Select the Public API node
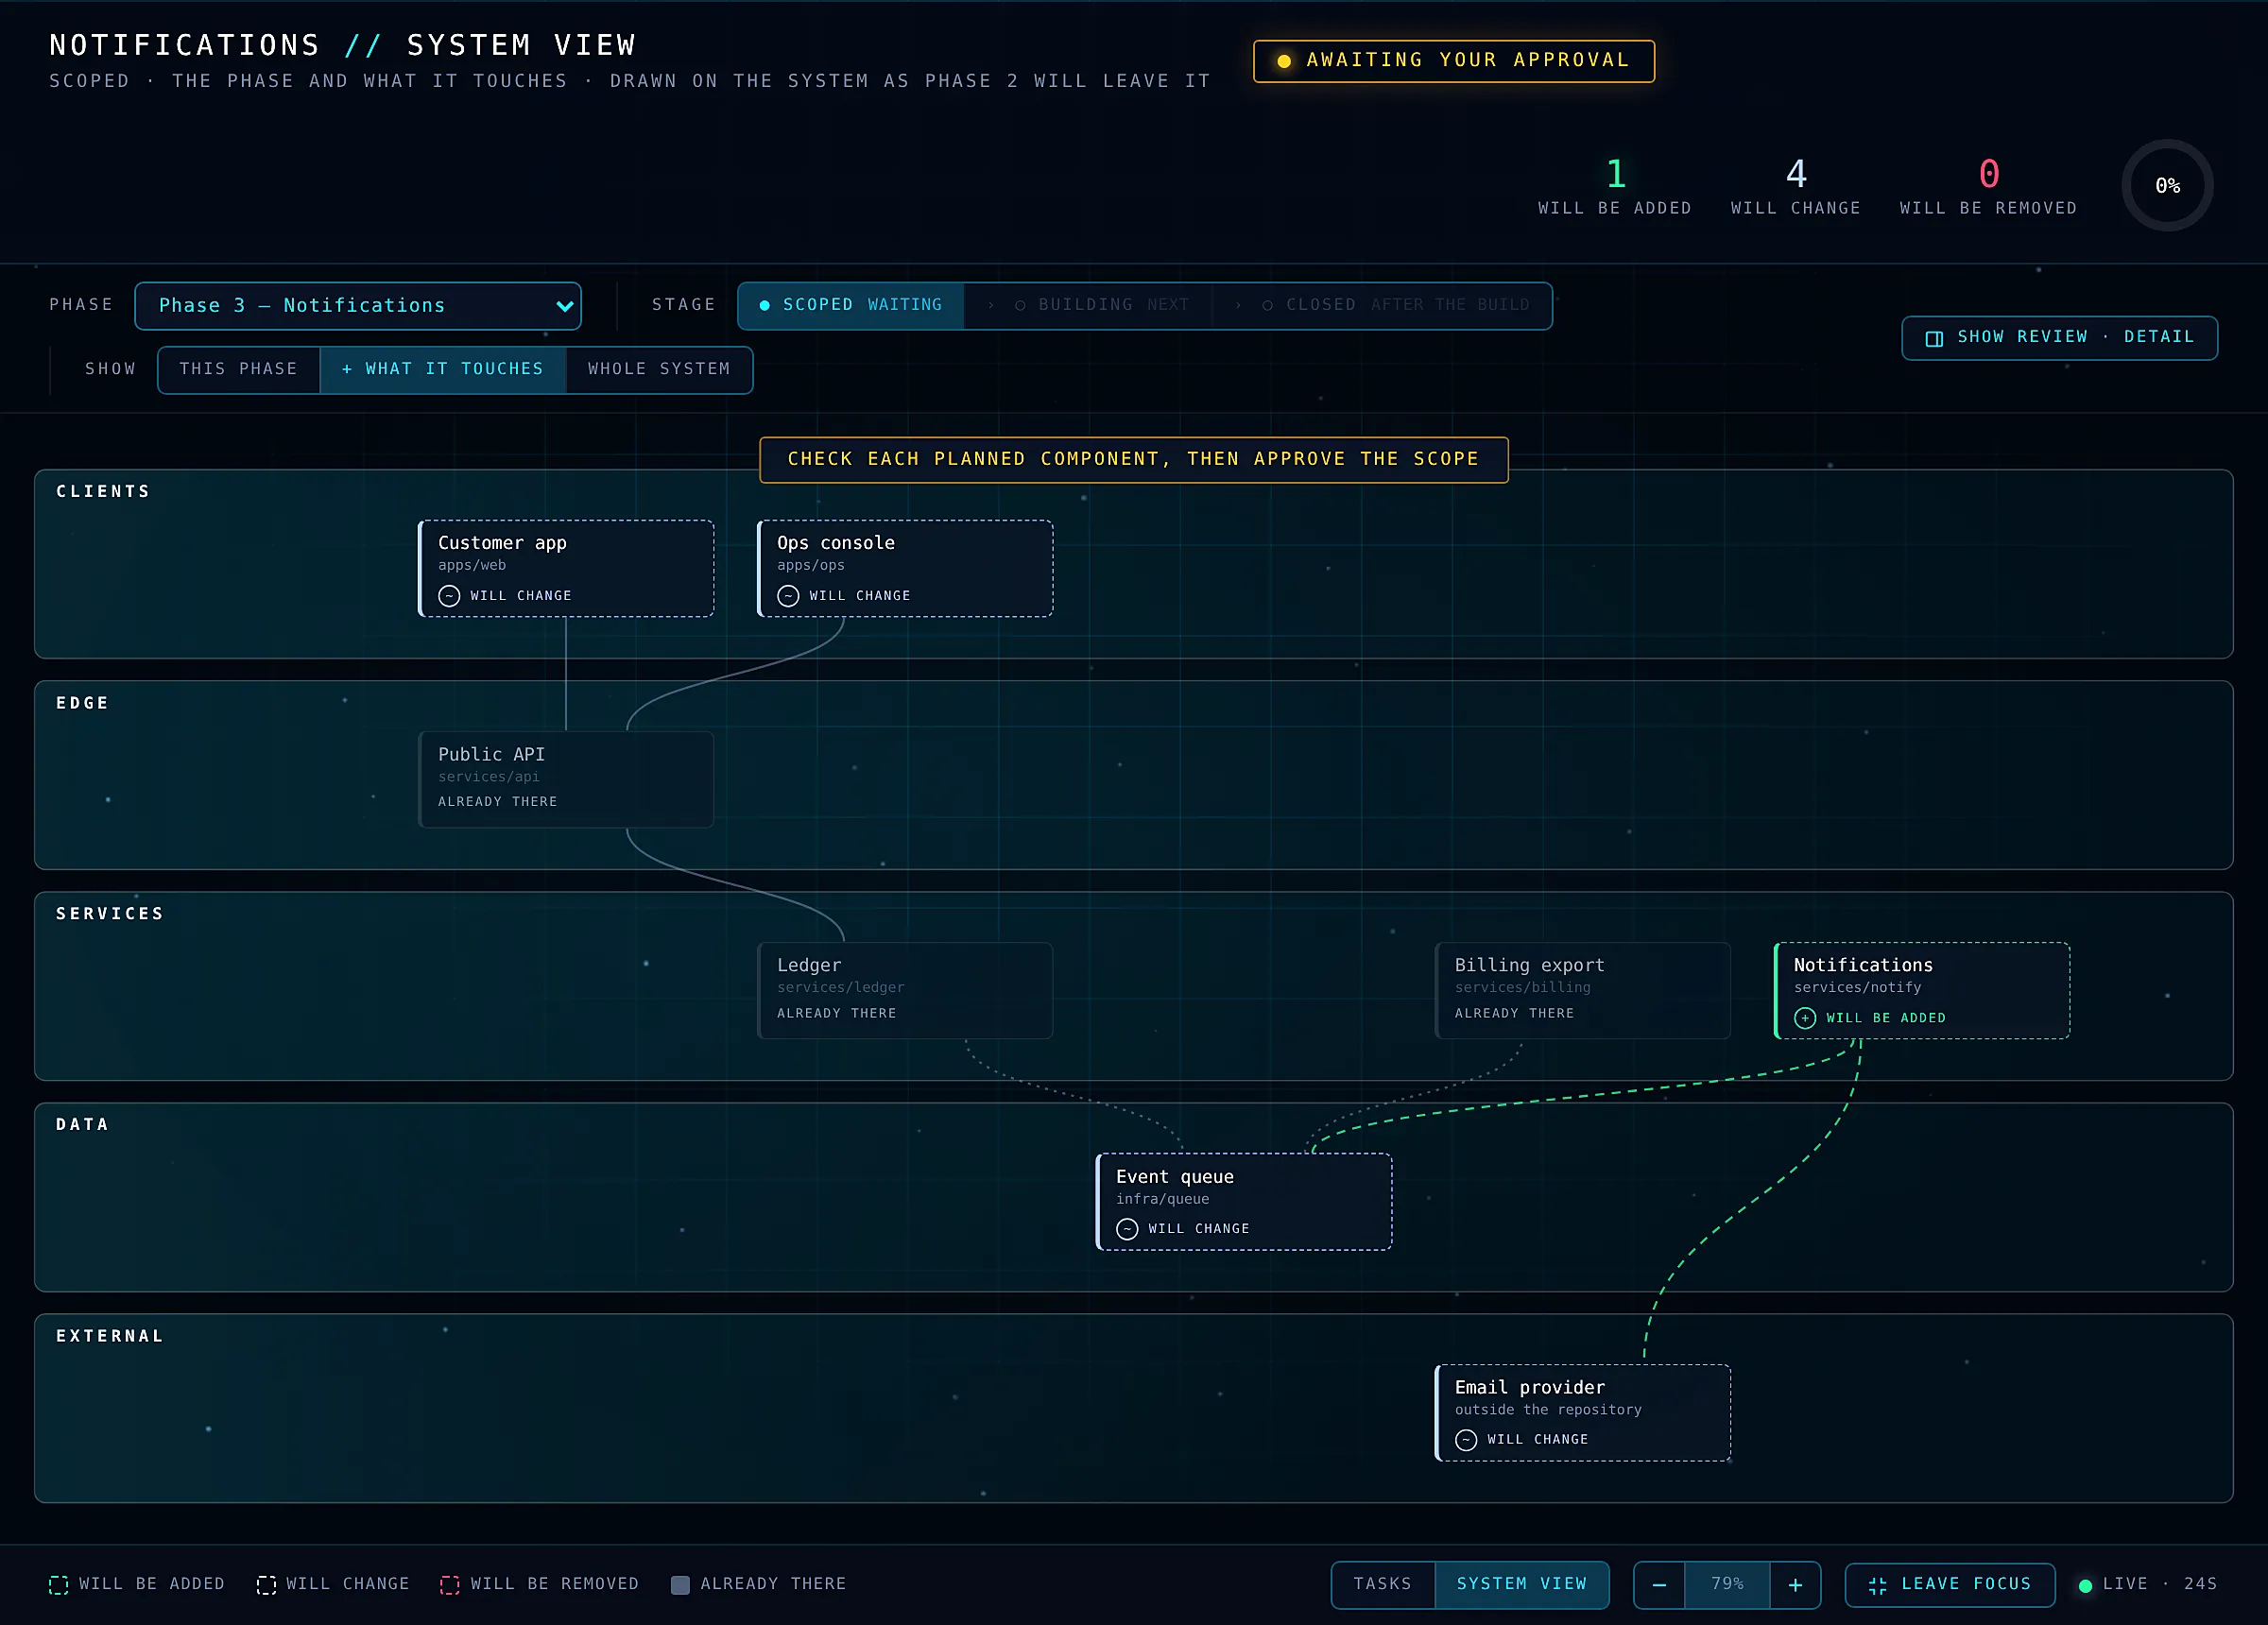Image resolution: width=2268 pixels, height=1625 pixels. coord(566,779)
